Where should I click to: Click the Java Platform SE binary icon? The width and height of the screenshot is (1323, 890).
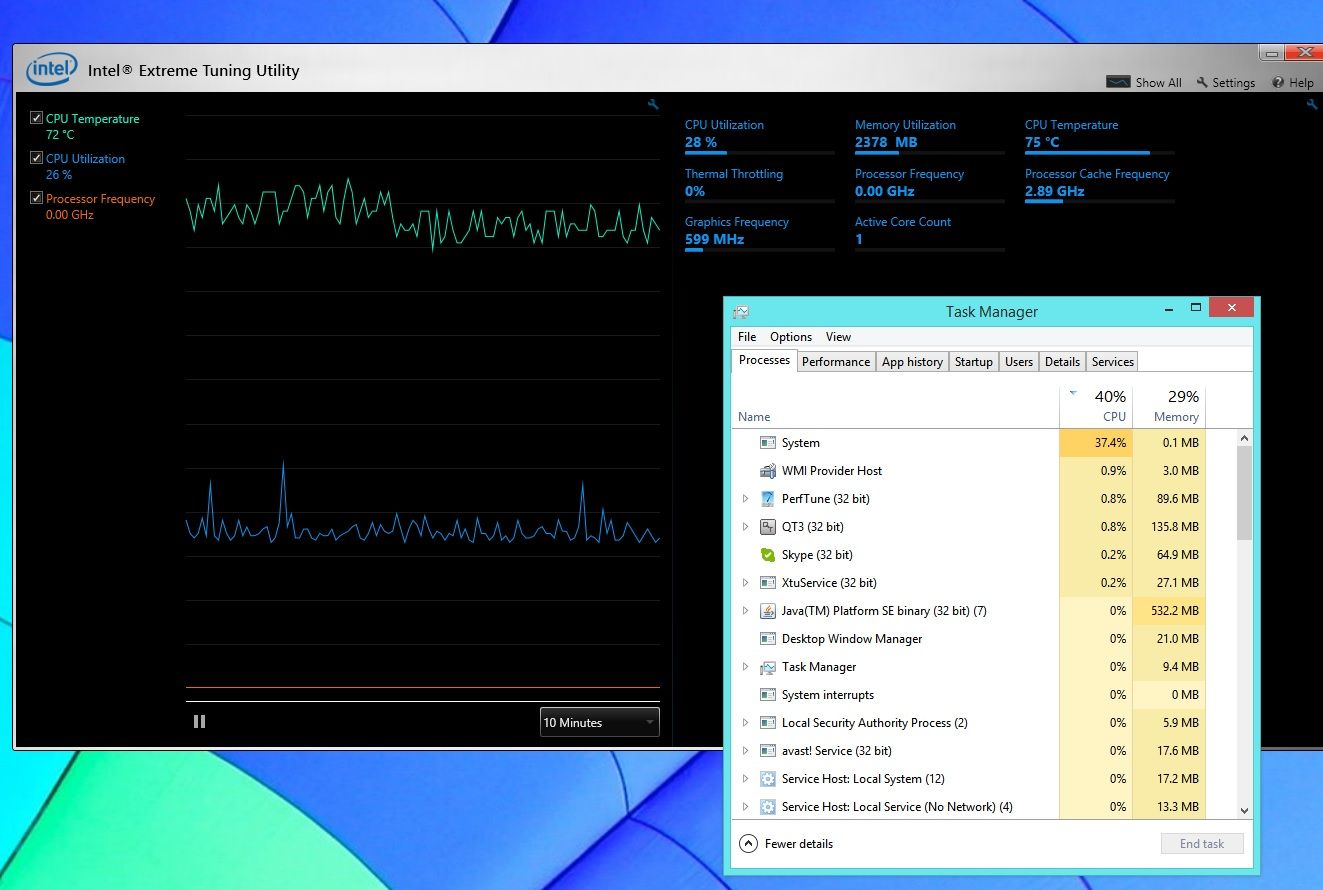[x=768, y=610]
